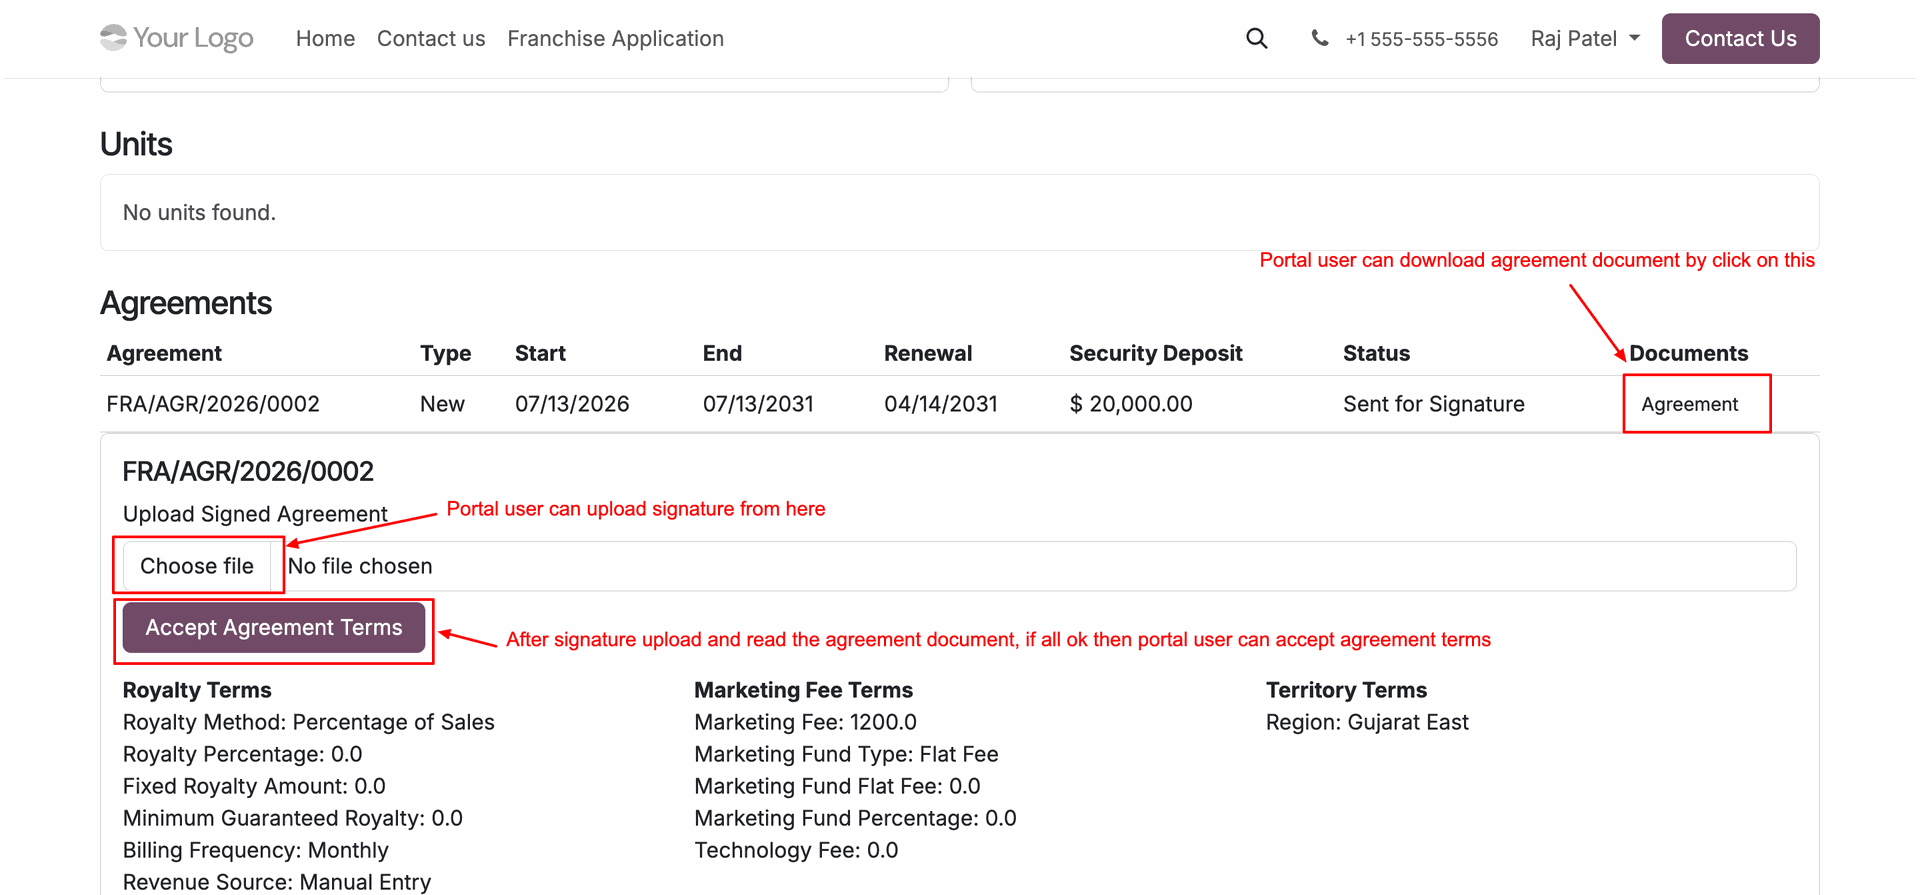
Task: Click the Status column header
Action: coord(1376,353)
